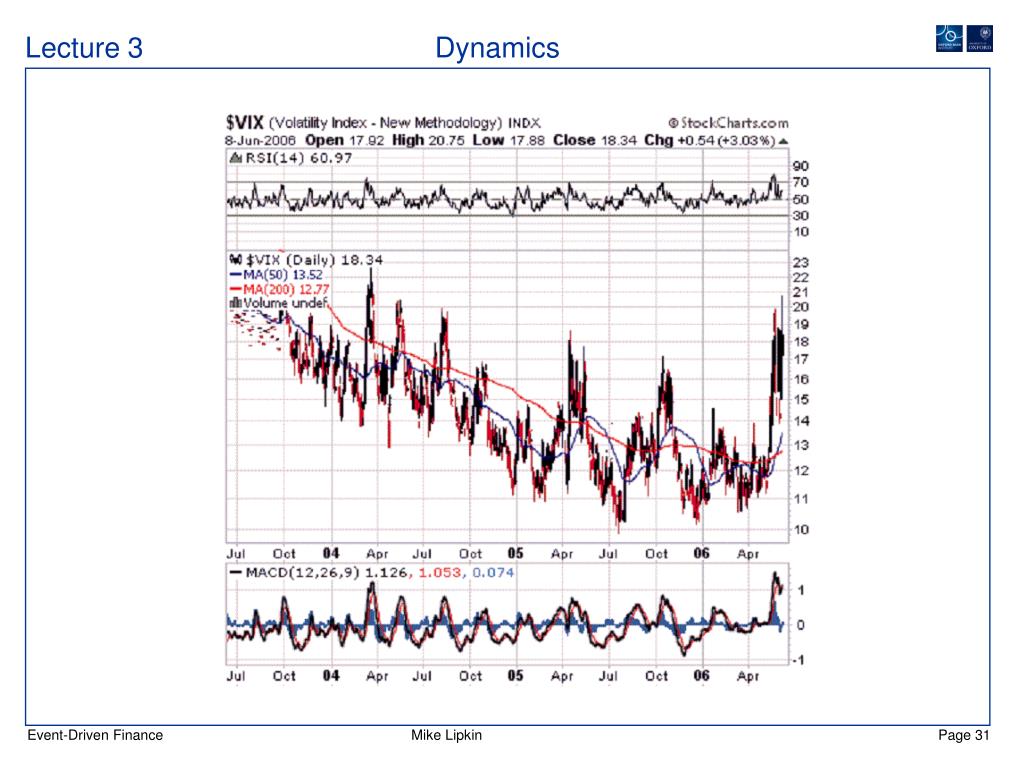The image size is (1024, 768).
Task: Click the '06' year label under MACD panel
Action: (x=701, y=675)
